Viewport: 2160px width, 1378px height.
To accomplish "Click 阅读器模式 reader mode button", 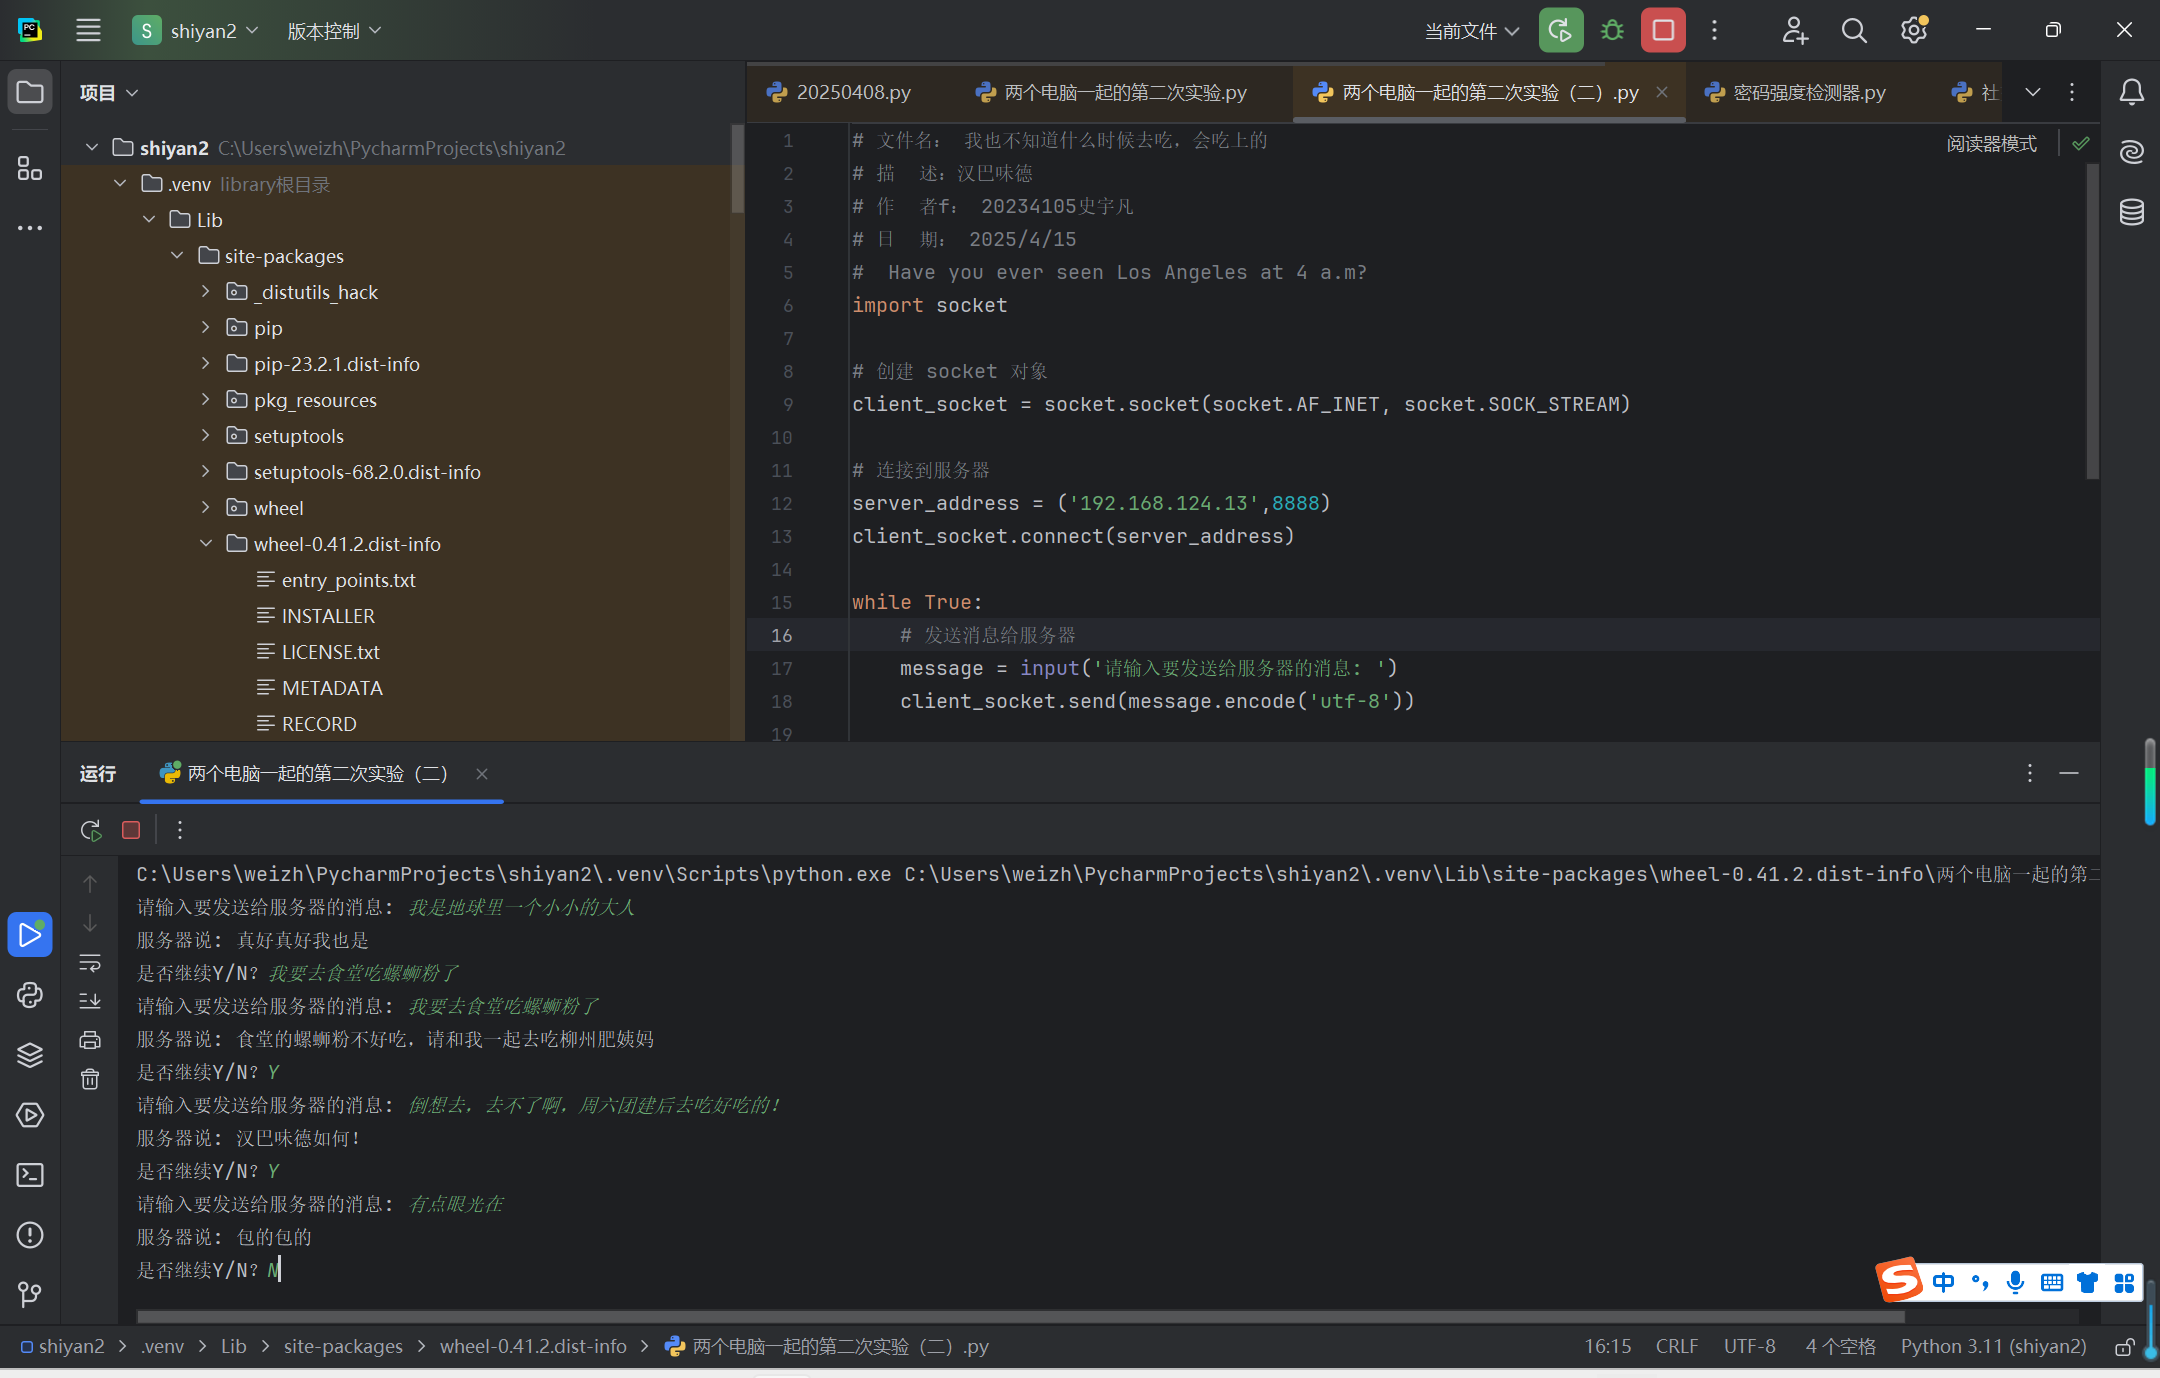I will coord(1991,144).
